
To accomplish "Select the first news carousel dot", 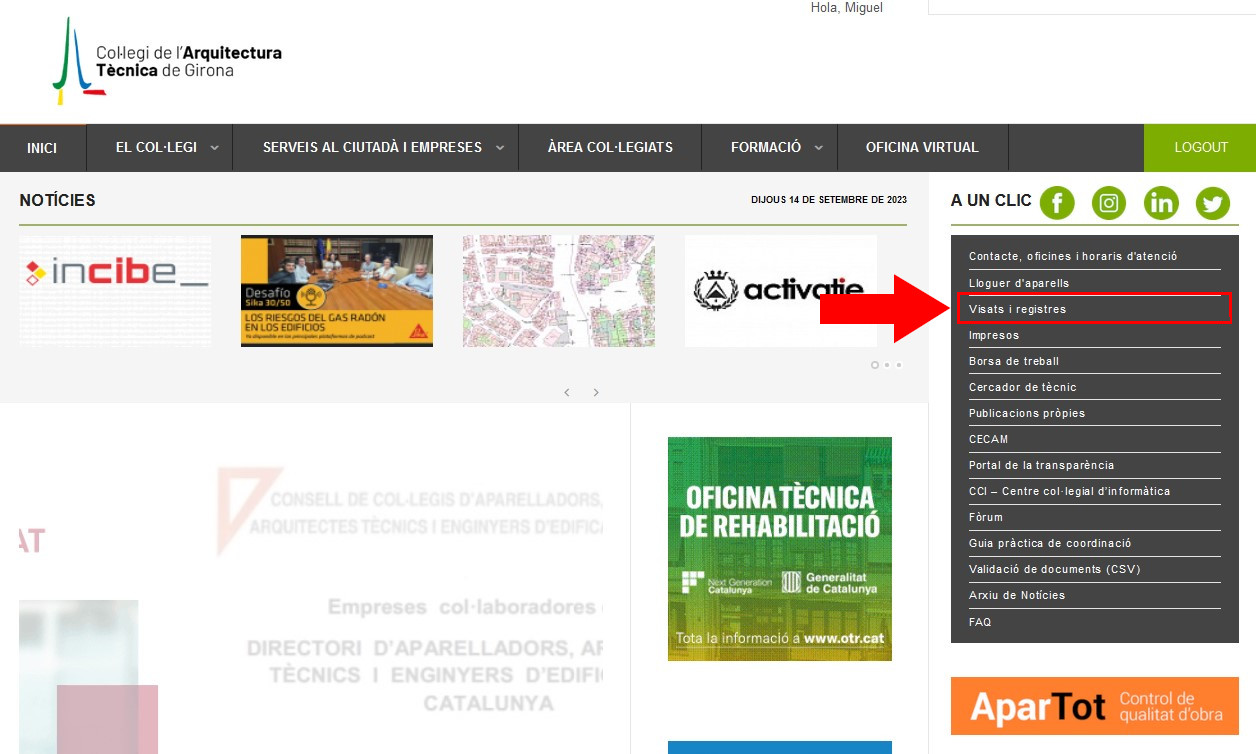I will 875,365.
